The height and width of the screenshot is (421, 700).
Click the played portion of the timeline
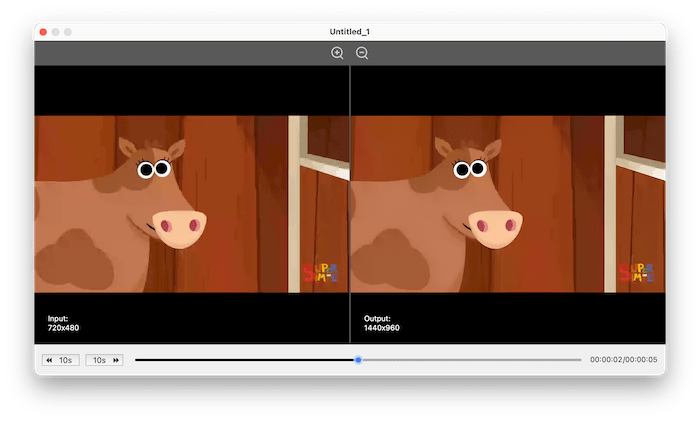pyautogui.click(x=245, y=360)
